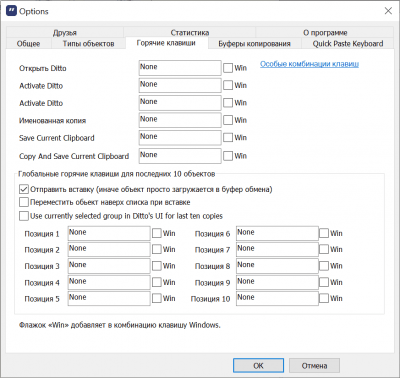Click the Позиция 5 hotkey field
This screenshot has height=378, width=400.
click(109, 298)
